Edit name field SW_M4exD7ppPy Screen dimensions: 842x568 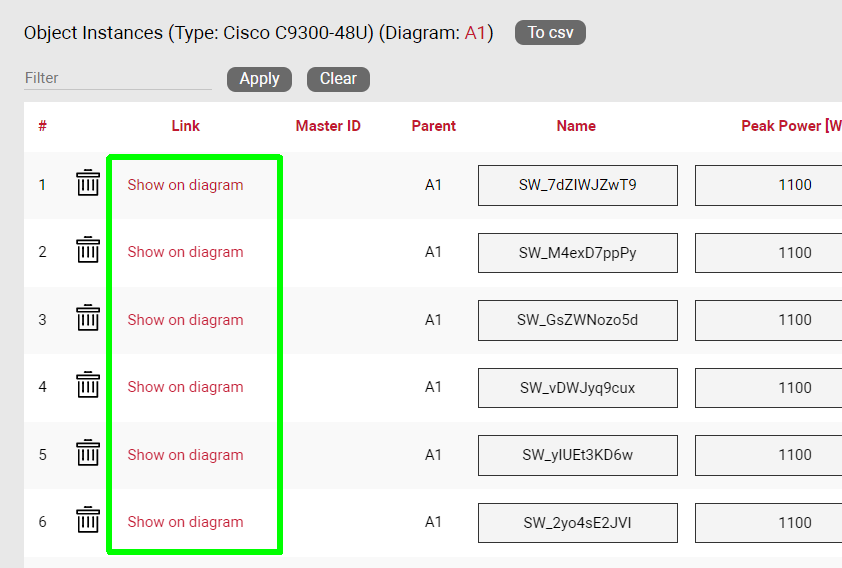(x=577, y=253)
